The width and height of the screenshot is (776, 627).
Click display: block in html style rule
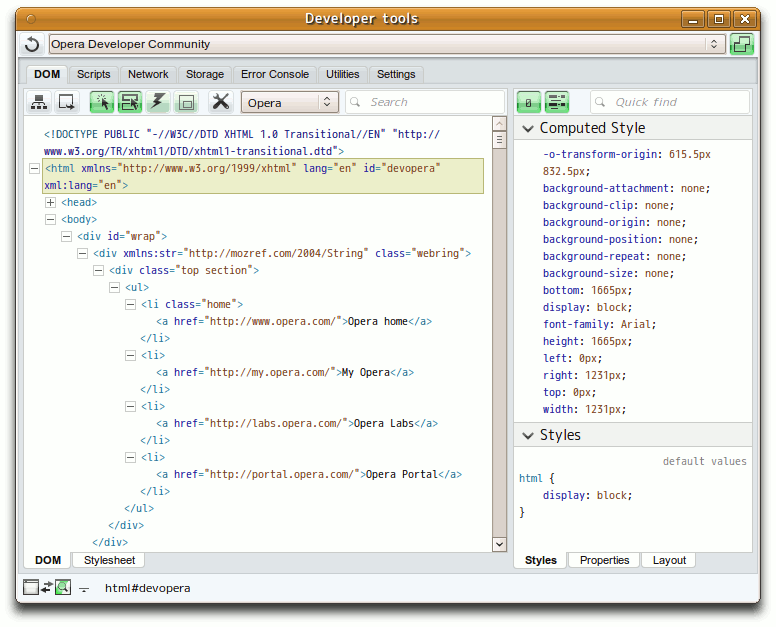point(587,495)
